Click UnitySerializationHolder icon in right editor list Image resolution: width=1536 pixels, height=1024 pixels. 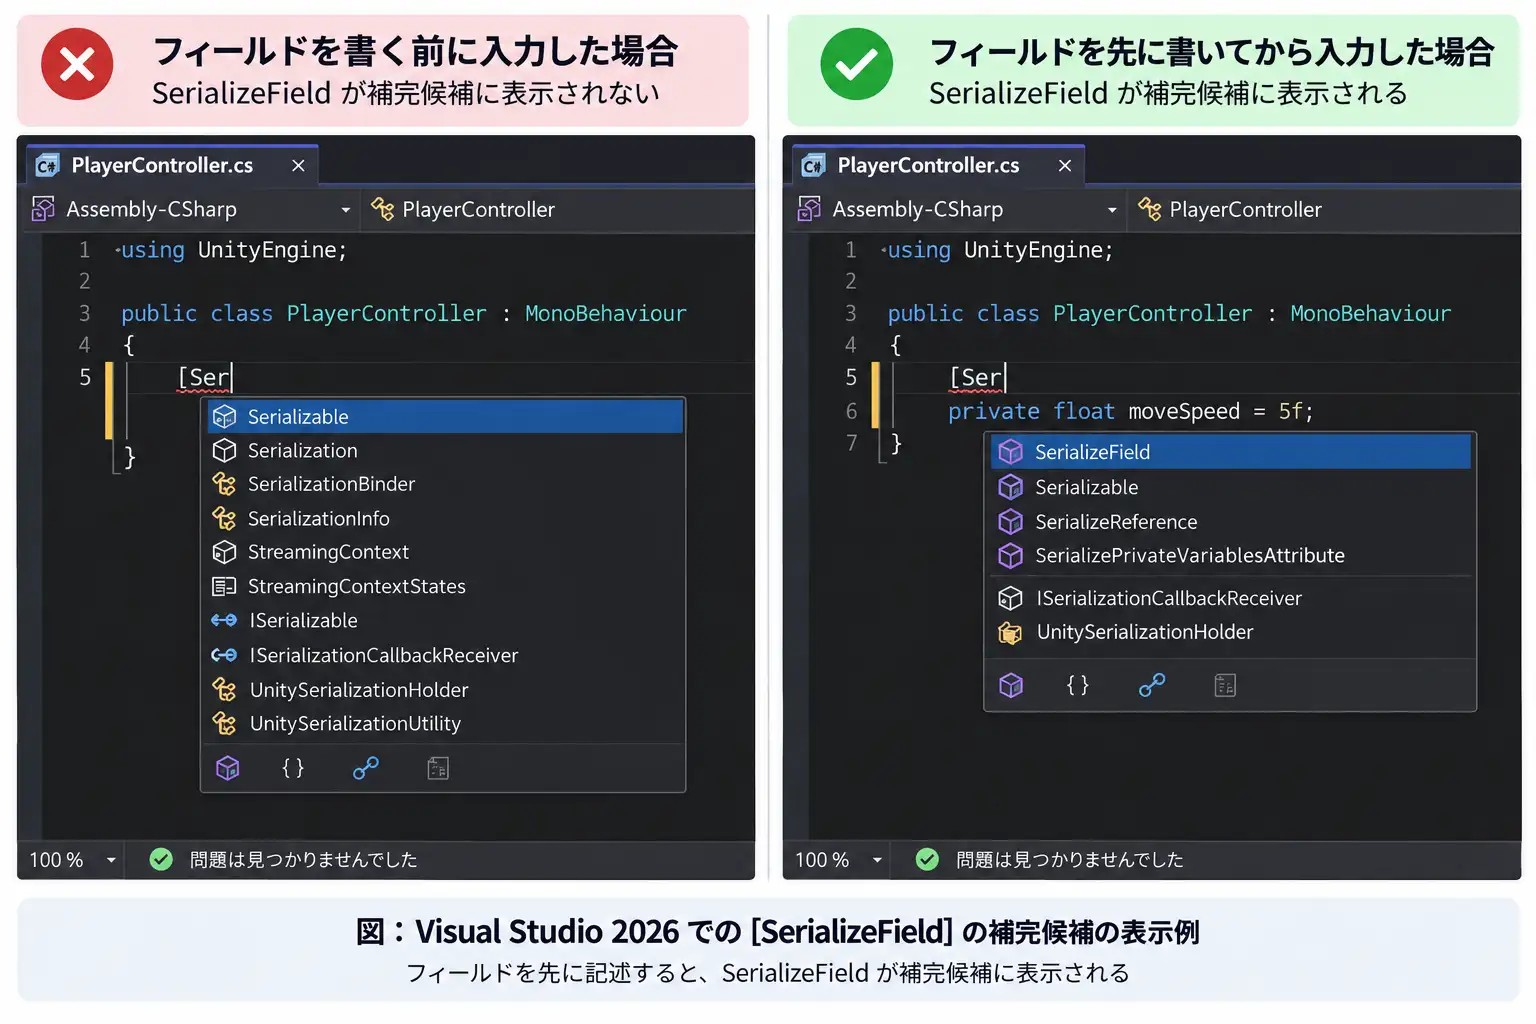[1011, 632]
